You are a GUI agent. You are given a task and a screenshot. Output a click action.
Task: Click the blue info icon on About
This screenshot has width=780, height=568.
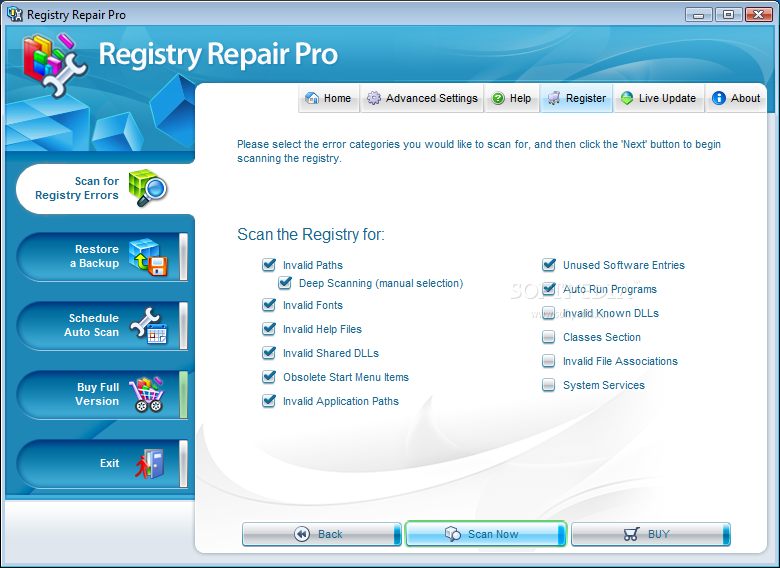click(718, 98)
